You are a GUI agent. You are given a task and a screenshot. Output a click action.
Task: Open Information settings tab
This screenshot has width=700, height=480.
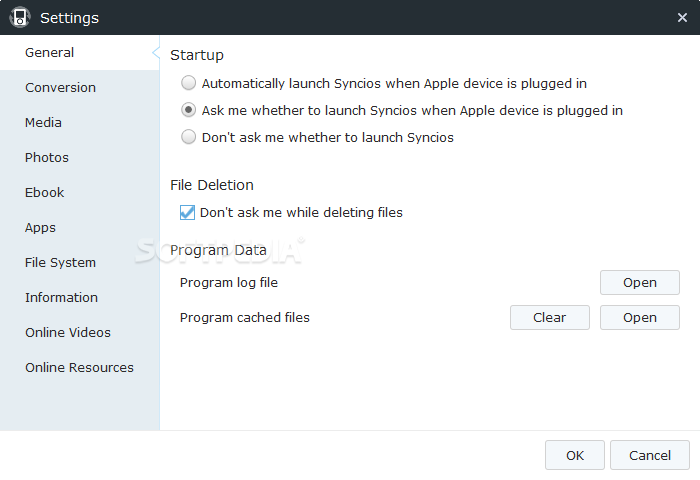click(x=79, y=297)
